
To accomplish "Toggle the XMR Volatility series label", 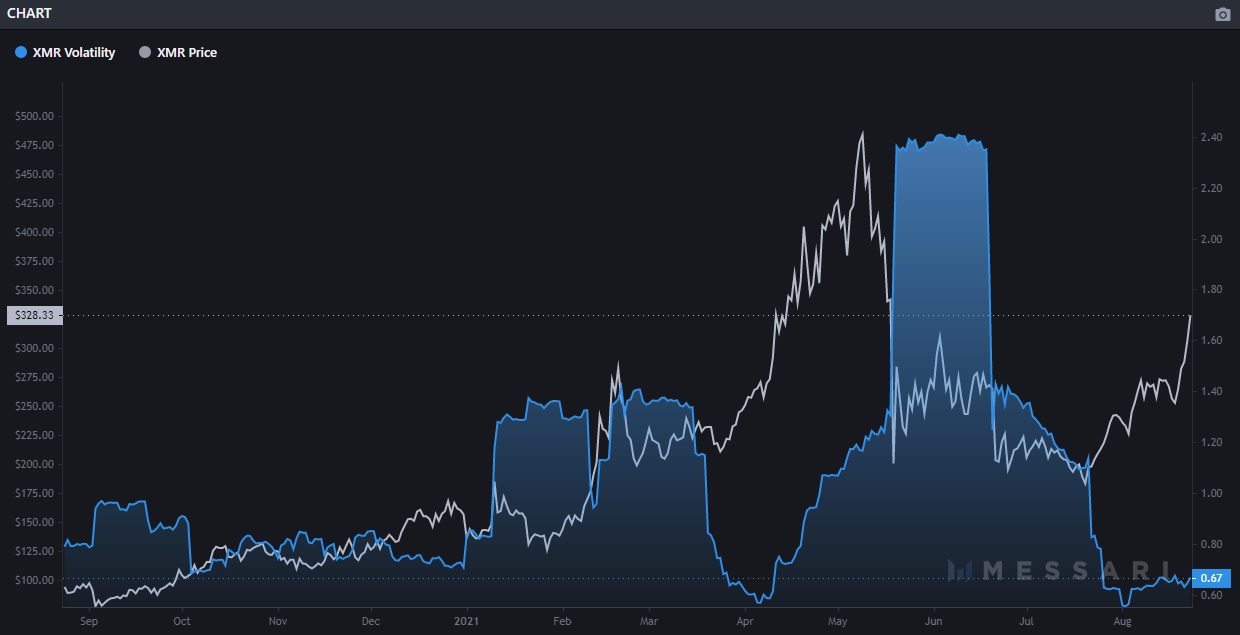I will pos(74,52).
